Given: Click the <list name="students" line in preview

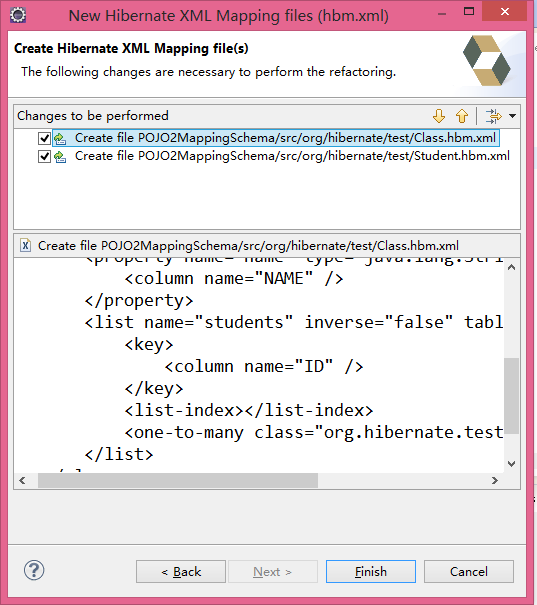Looking at the screenshot, I should click(294, 323).
